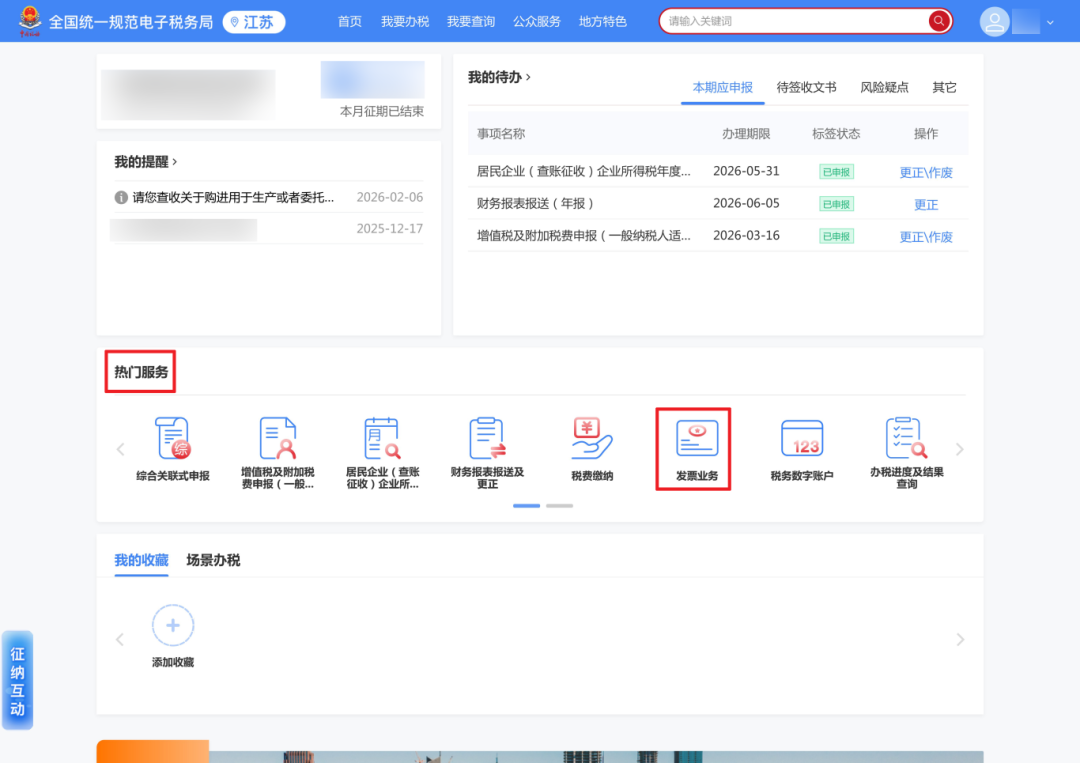Click left arrow in 我的收藏 carousel
This screenshot has height=763, width=1080.
120,640
